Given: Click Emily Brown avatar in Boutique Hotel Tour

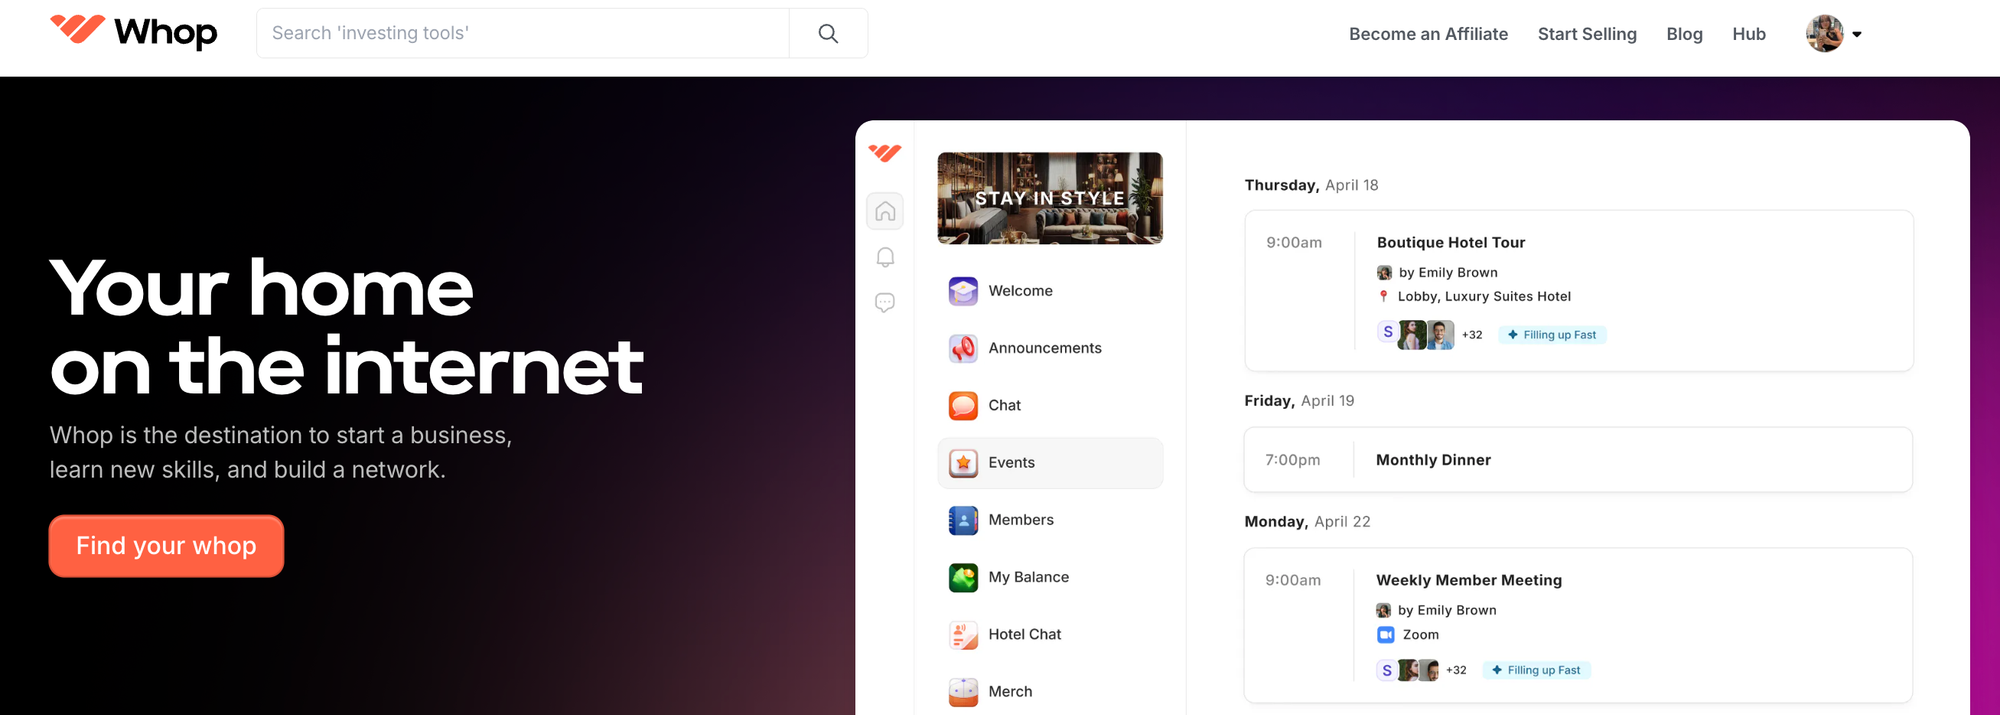Looking at the screenshot, I should tap(1384, 272).
